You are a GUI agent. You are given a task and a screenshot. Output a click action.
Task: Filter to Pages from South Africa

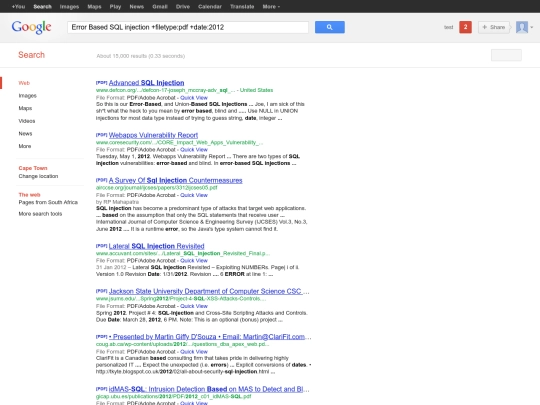(x=48, y=202)
